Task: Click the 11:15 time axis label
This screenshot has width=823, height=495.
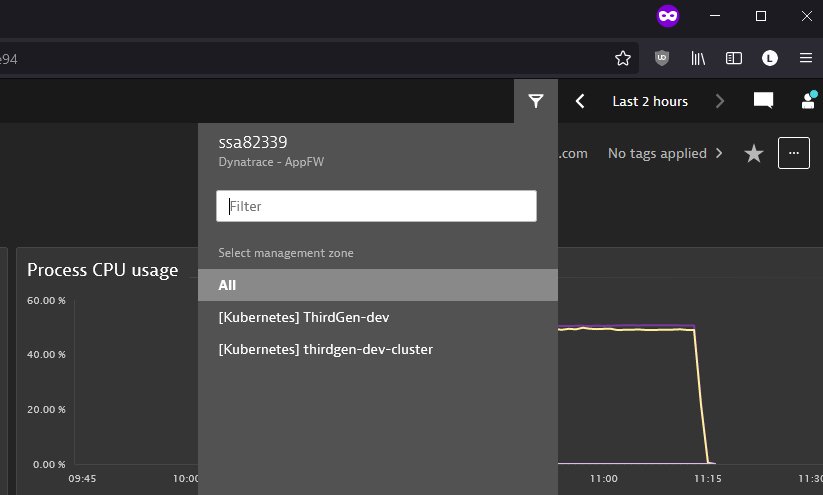Action: tap(708, 478)
